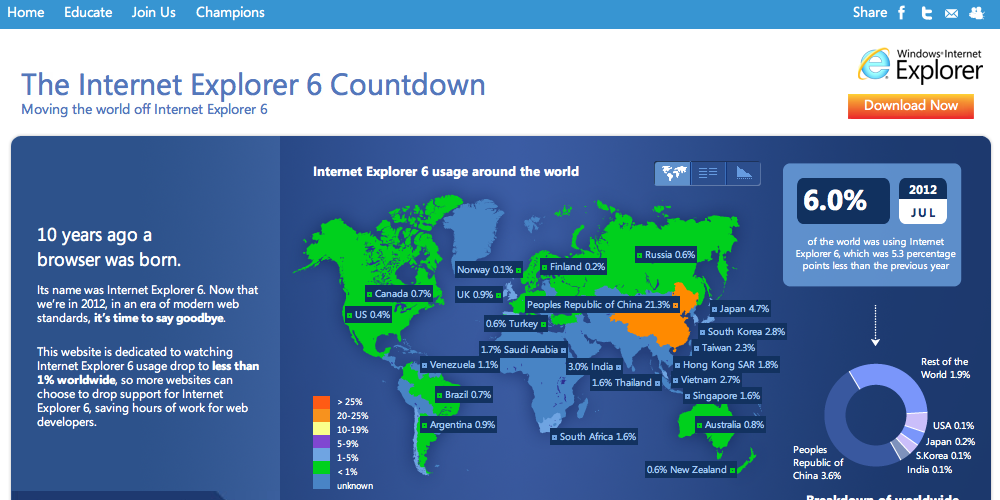Click the orange >25% legend swatch

point(321,402)
